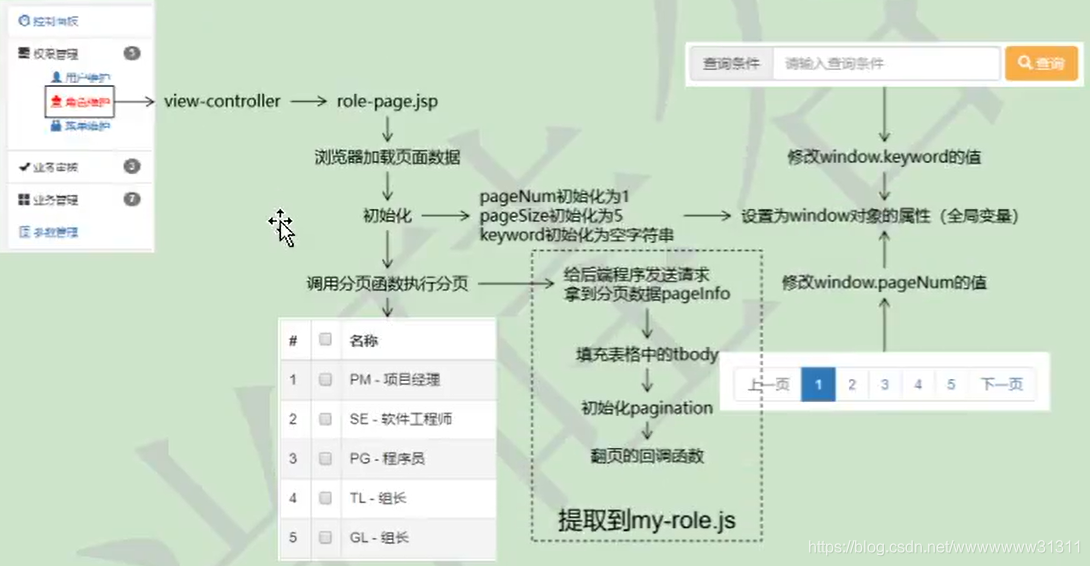
Task: Check the PG - 程序员 row checkbox
Action: point(325,458)
